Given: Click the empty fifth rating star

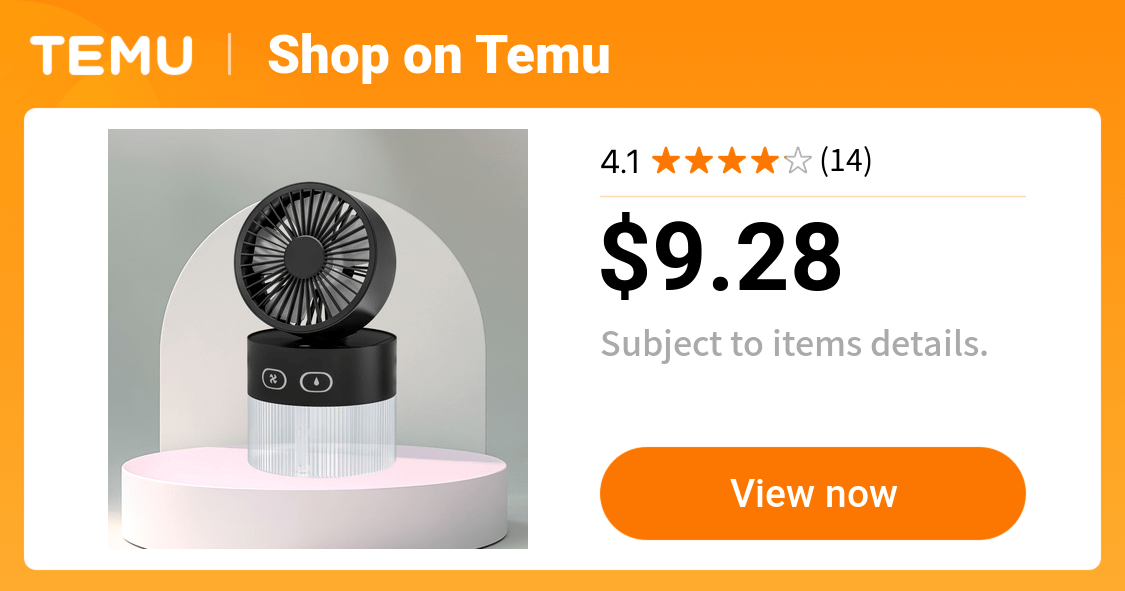Looking at the screenshot, I should tap(798, 161).
